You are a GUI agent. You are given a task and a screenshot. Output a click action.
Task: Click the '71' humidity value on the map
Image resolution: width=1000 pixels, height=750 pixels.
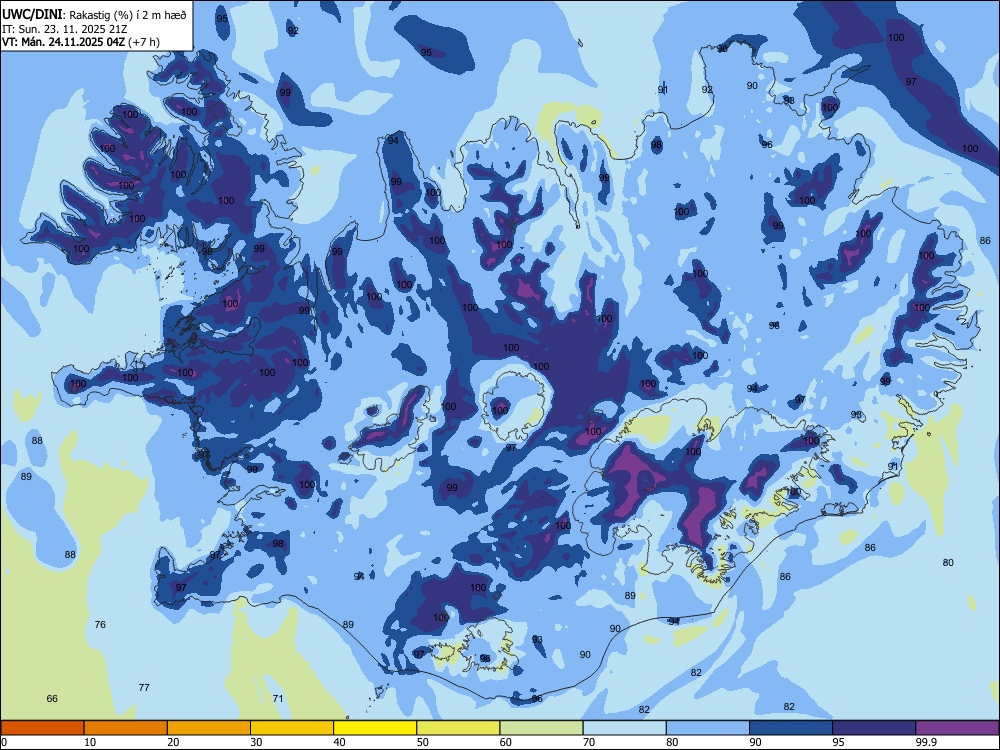pos(278,698)
